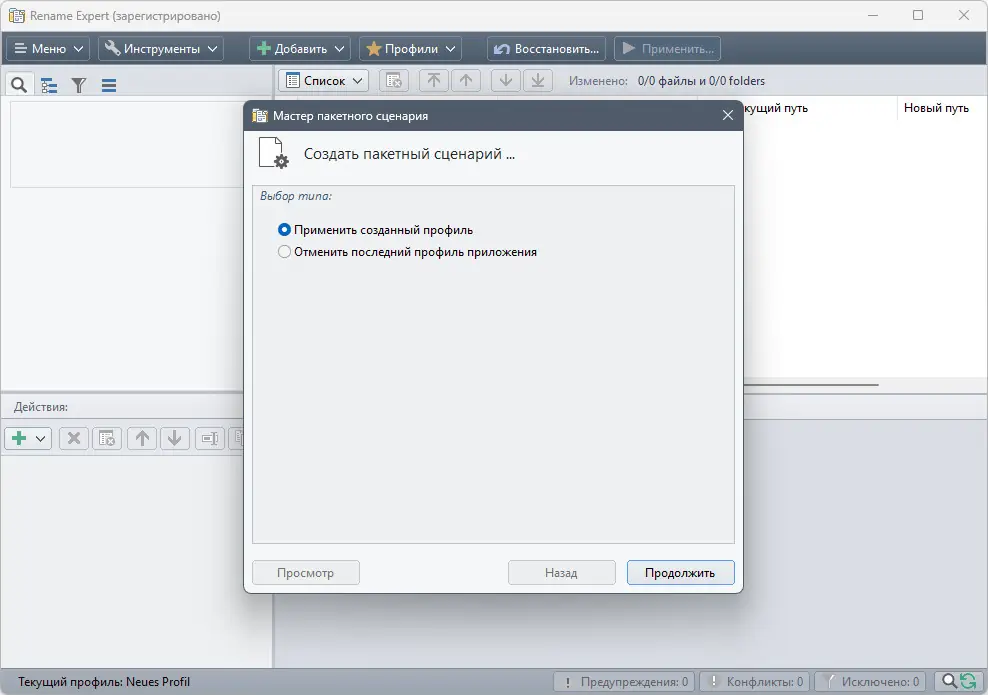
Task: Move item up arrow in file list toolbar
Action: click(466, 81)
